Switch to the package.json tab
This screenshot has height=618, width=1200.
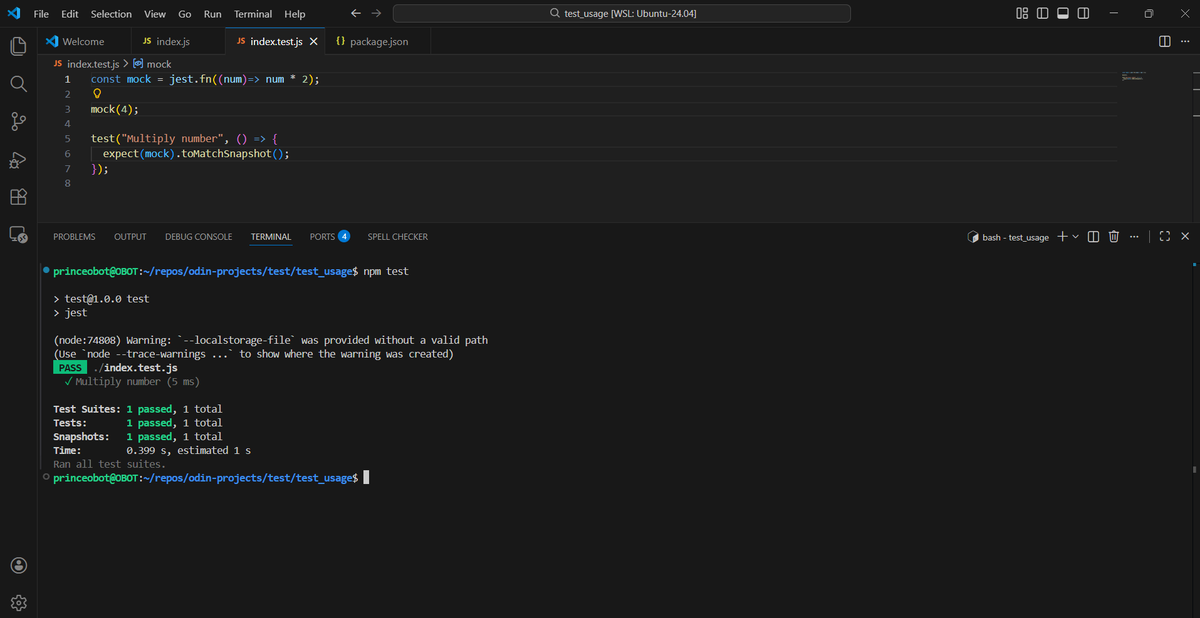coord(380,42)
